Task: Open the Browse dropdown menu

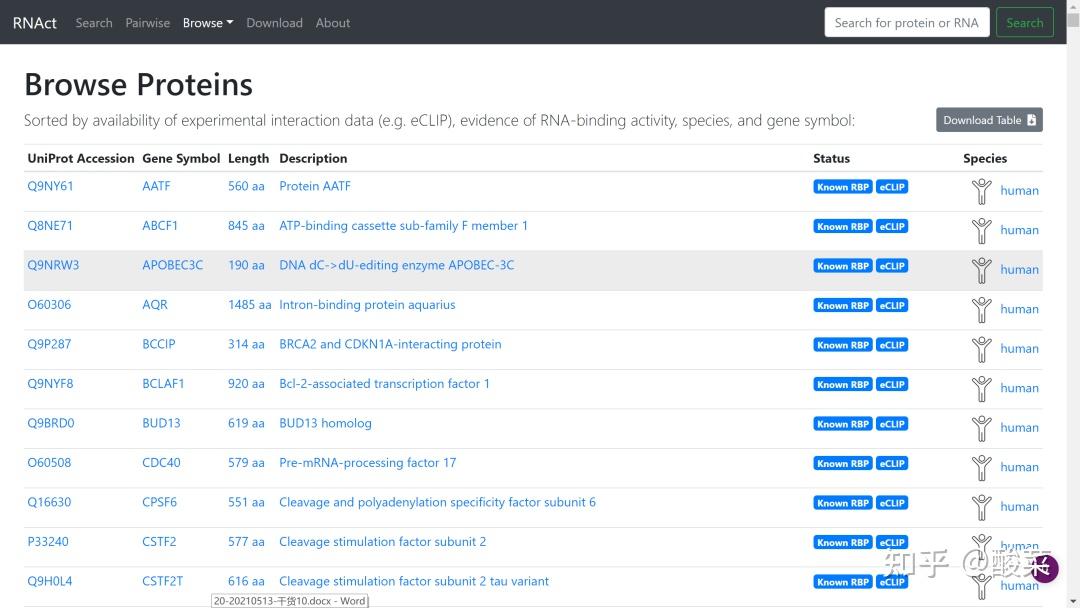Action: pos(207,23)
